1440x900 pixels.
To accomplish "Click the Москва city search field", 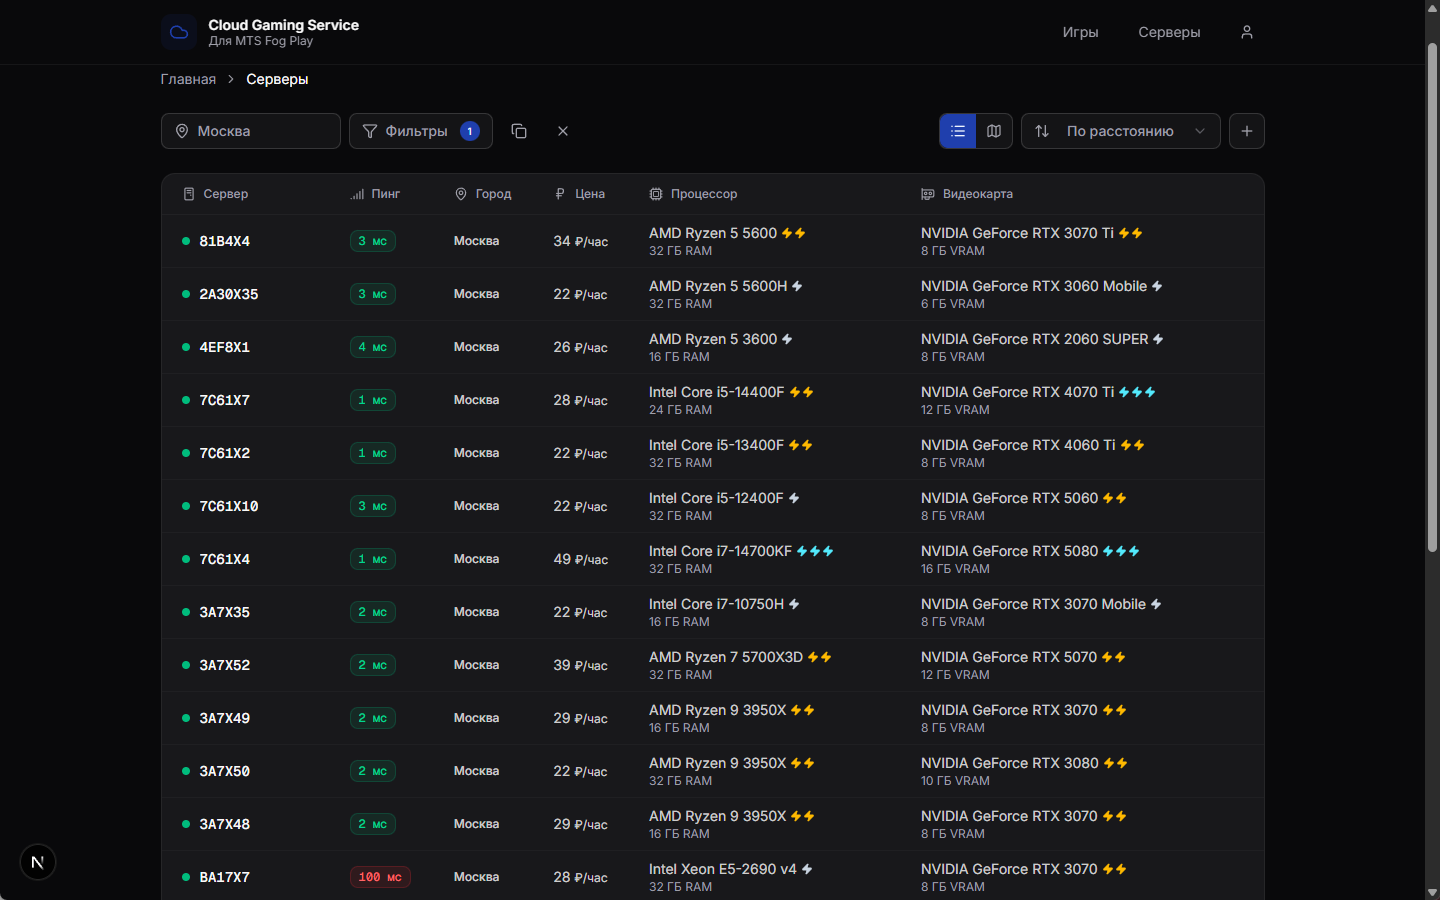I will click(251, 131).
